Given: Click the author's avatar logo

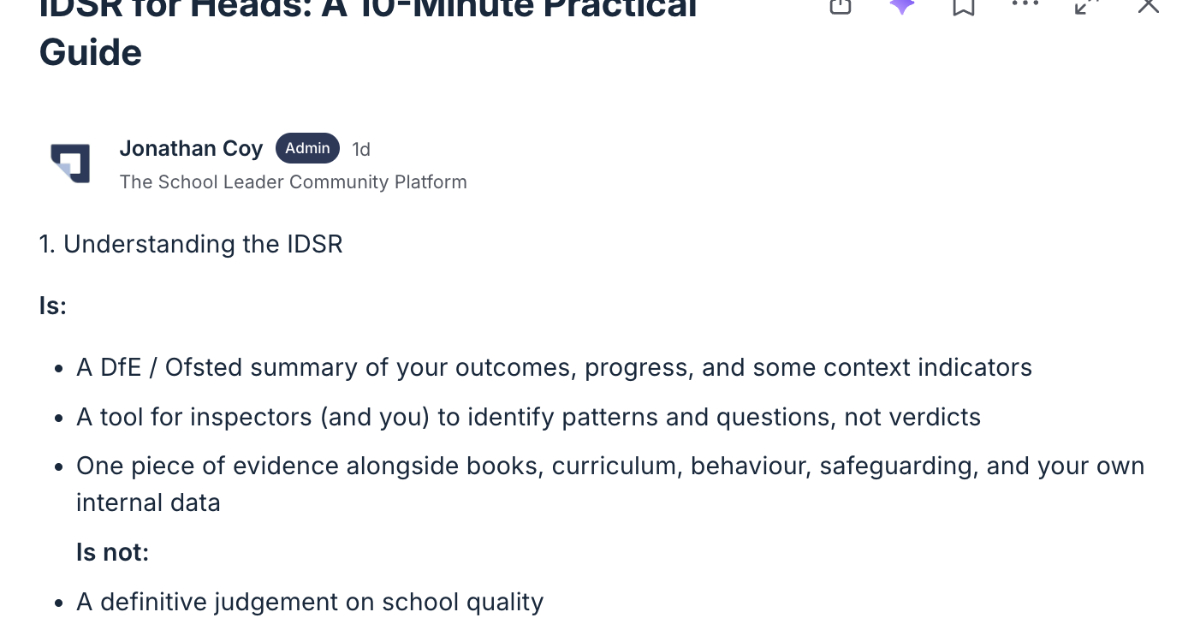Looking at the screenshot, I should point(70,163).
